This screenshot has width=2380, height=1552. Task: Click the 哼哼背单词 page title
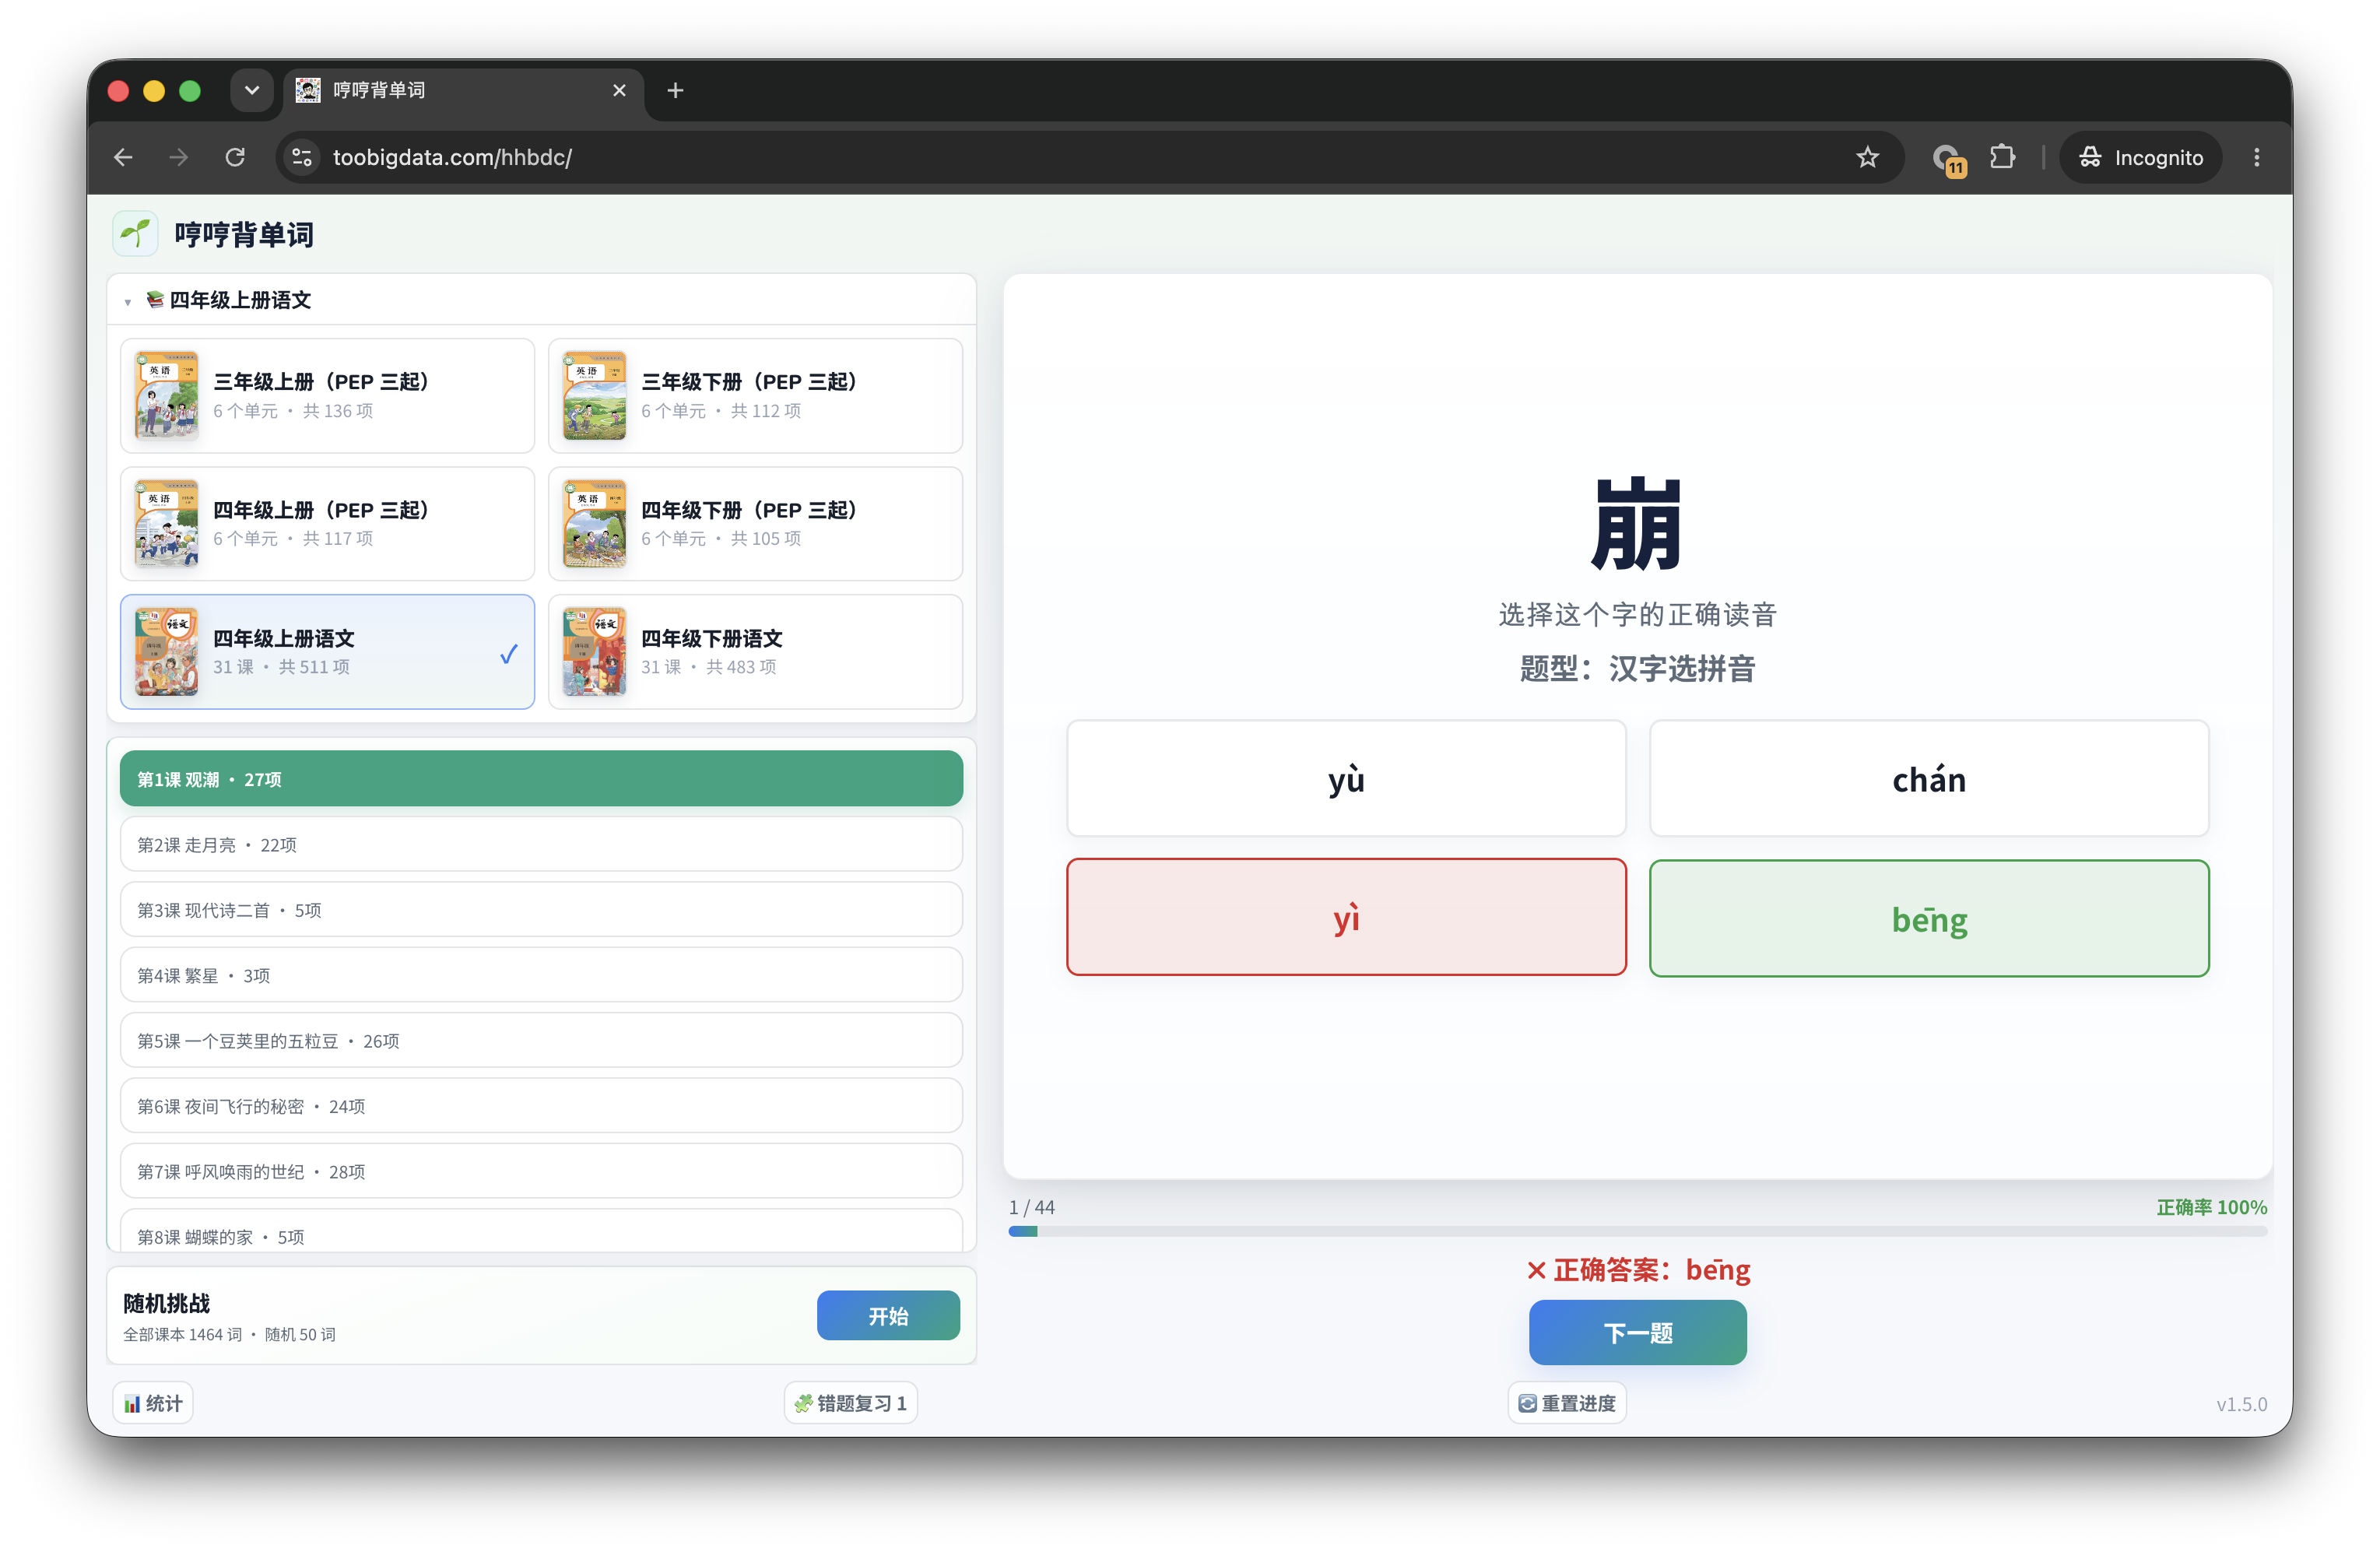pyautogui.click(x=244, y=234)
